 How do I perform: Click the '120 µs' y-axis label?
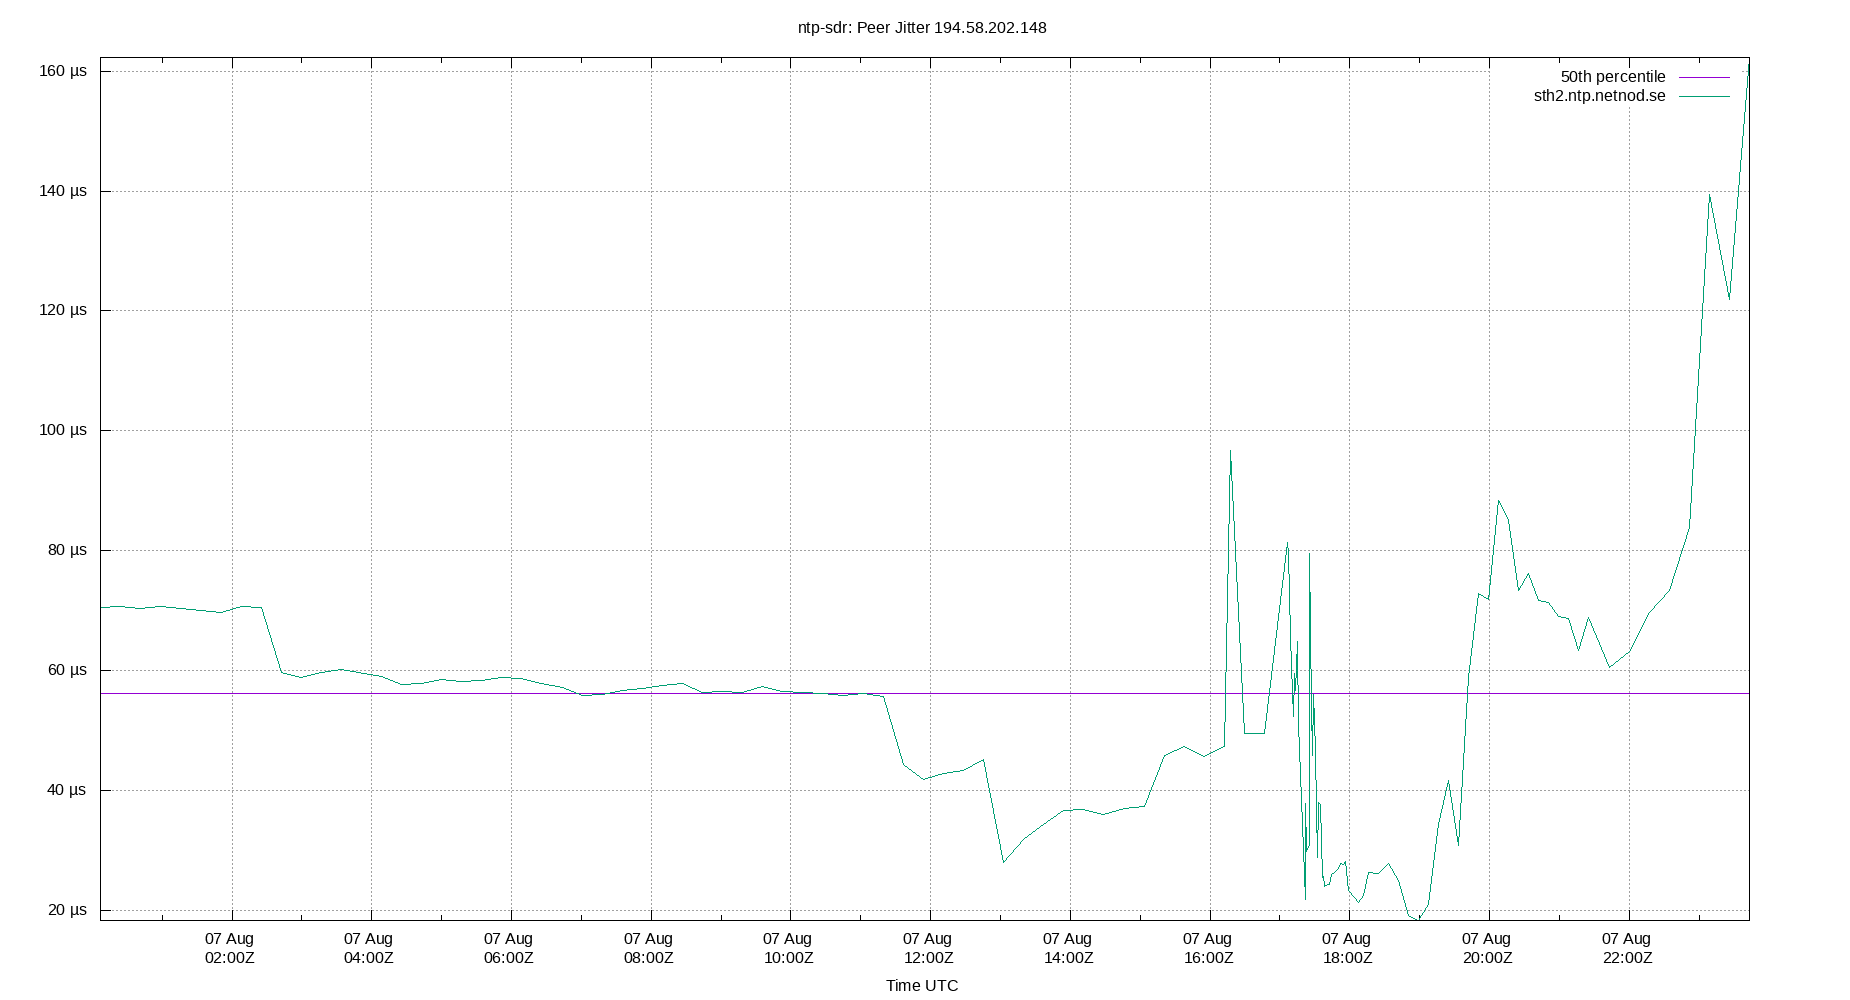point(63,310)
